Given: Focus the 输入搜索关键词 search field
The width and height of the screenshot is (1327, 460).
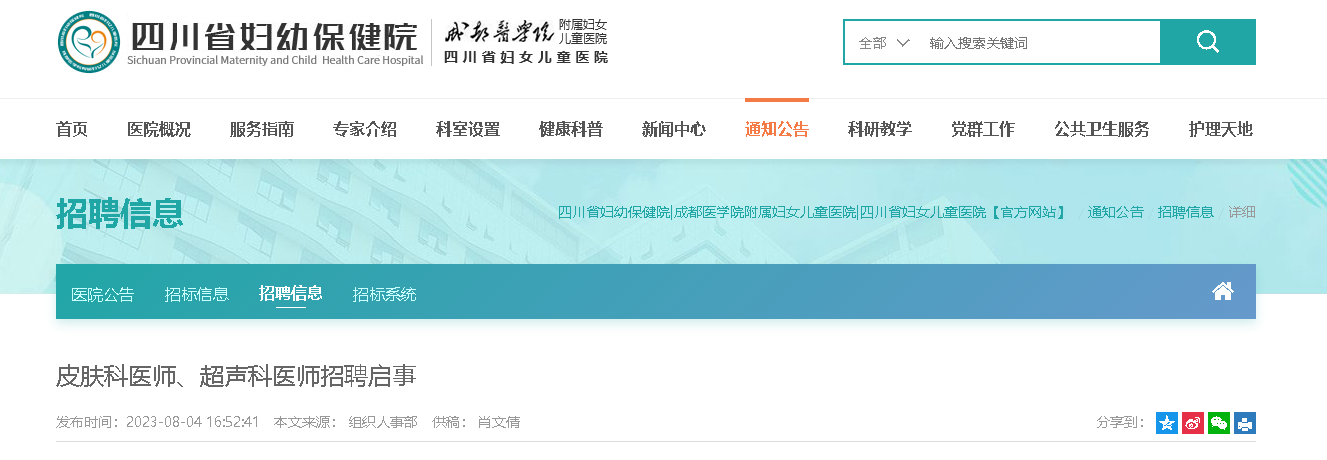Looking at the screenshot, I should click(x=1038, y=43).
